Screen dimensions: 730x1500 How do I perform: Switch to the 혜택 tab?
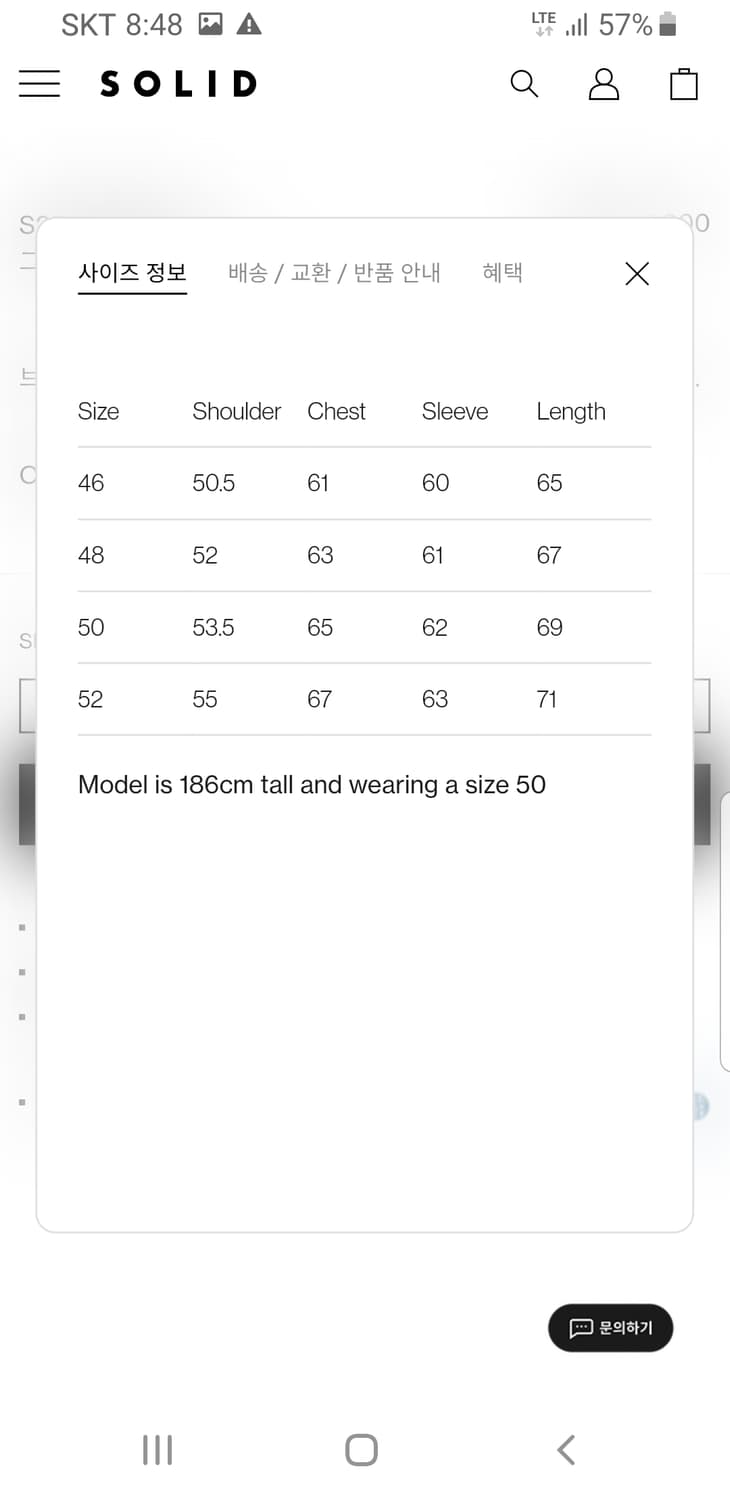pos(502,273)
